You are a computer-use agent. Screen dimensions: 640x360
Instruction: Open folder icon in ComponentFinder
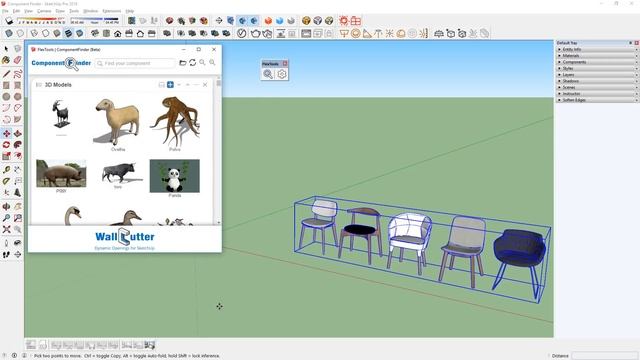183,63
